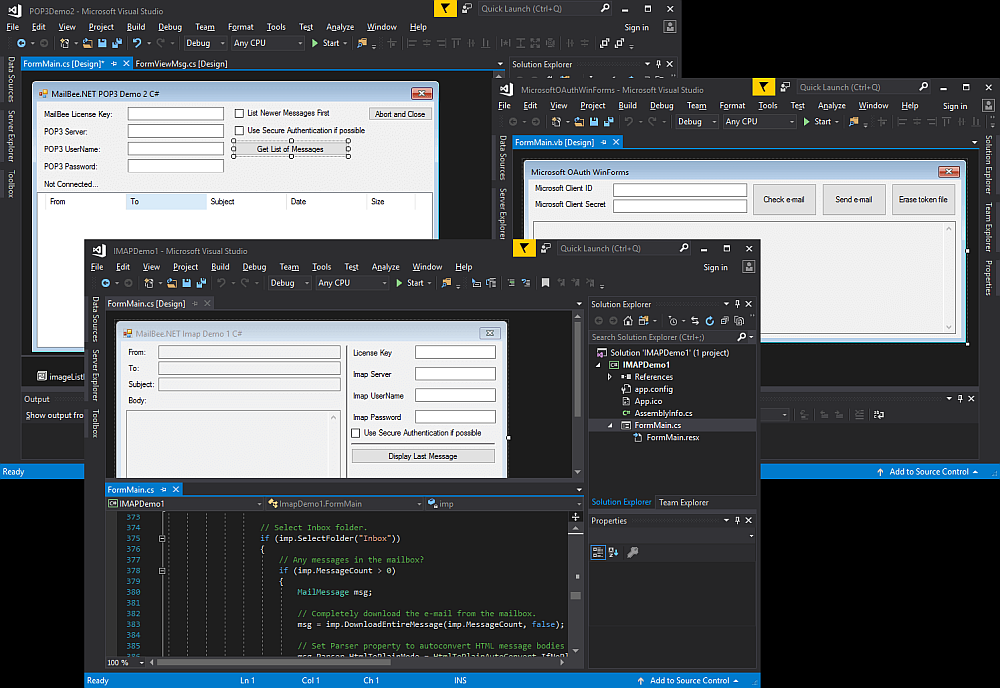Screen dimensions: 1000x688
Task: Open Property Pages wrench icon in Properties
Action: 633,552
